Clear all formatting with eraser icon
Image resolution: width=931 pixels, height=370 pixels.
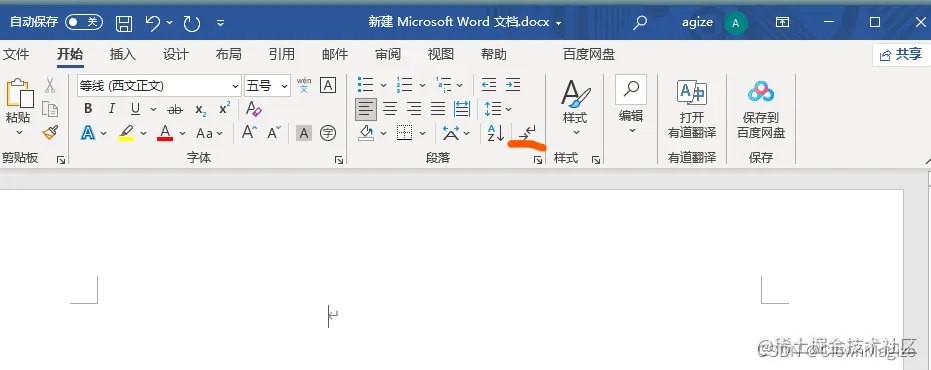coord(254,109)
